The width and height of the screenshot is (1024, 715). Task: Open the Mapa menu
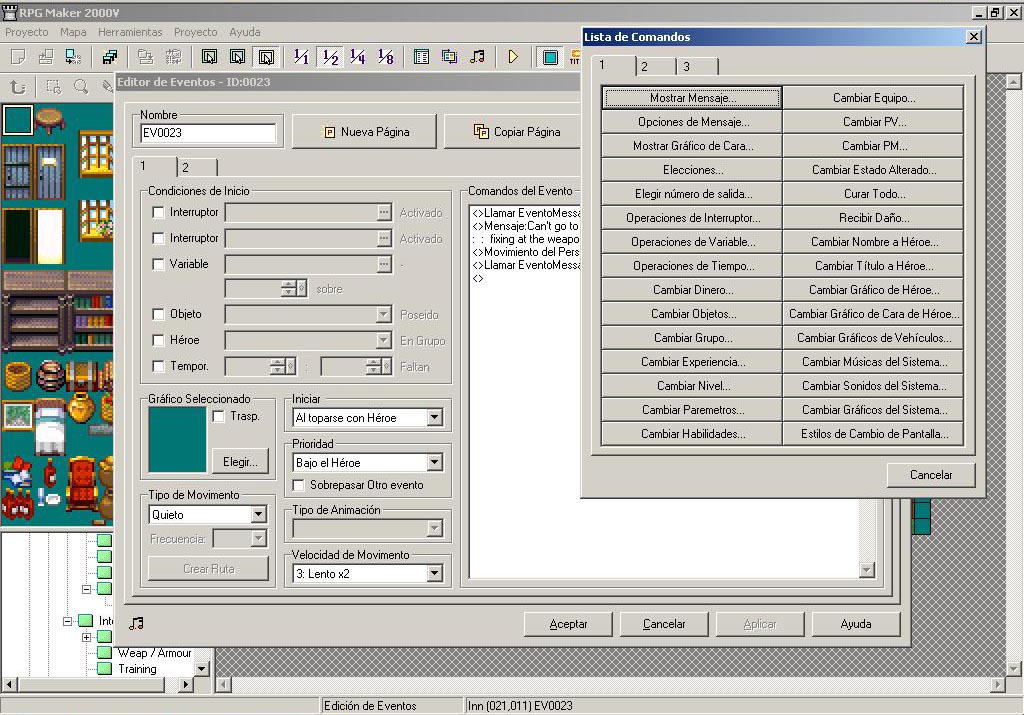pyautogui.click(x=73, y=32)
